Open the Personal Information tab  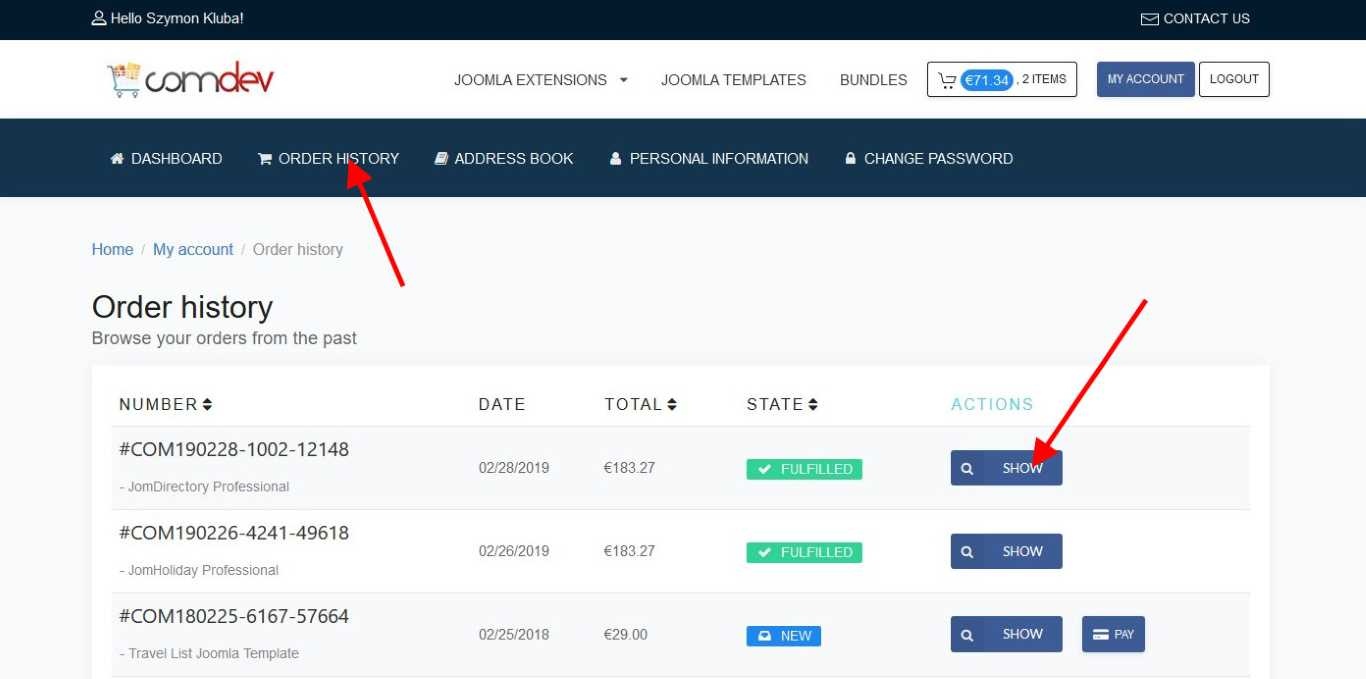(x=709, y=158)
